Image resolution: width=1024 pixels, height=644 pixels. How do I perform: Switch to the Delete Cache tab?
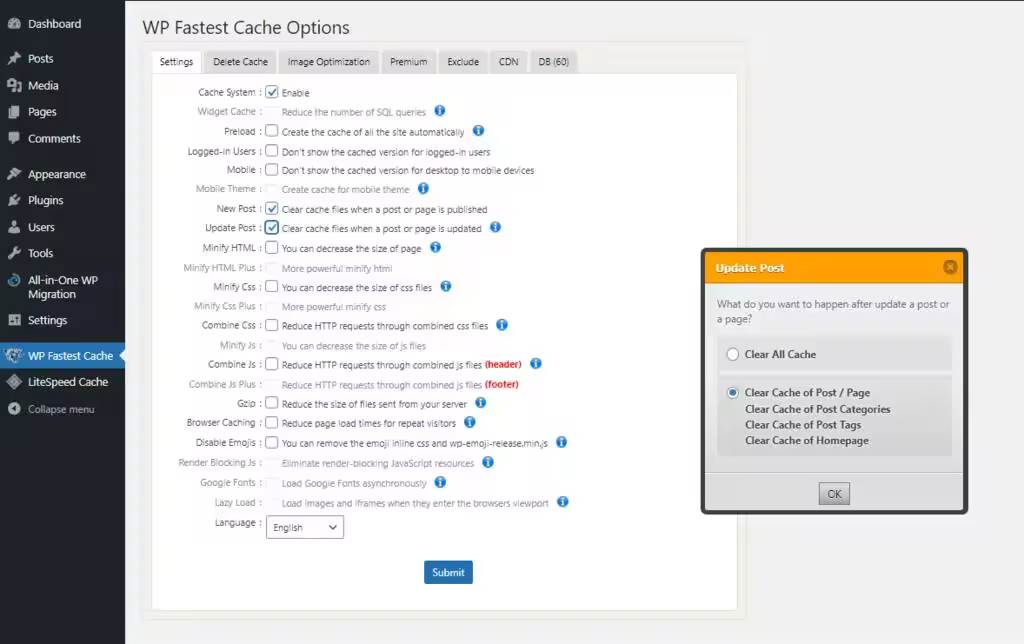(240, 61)
